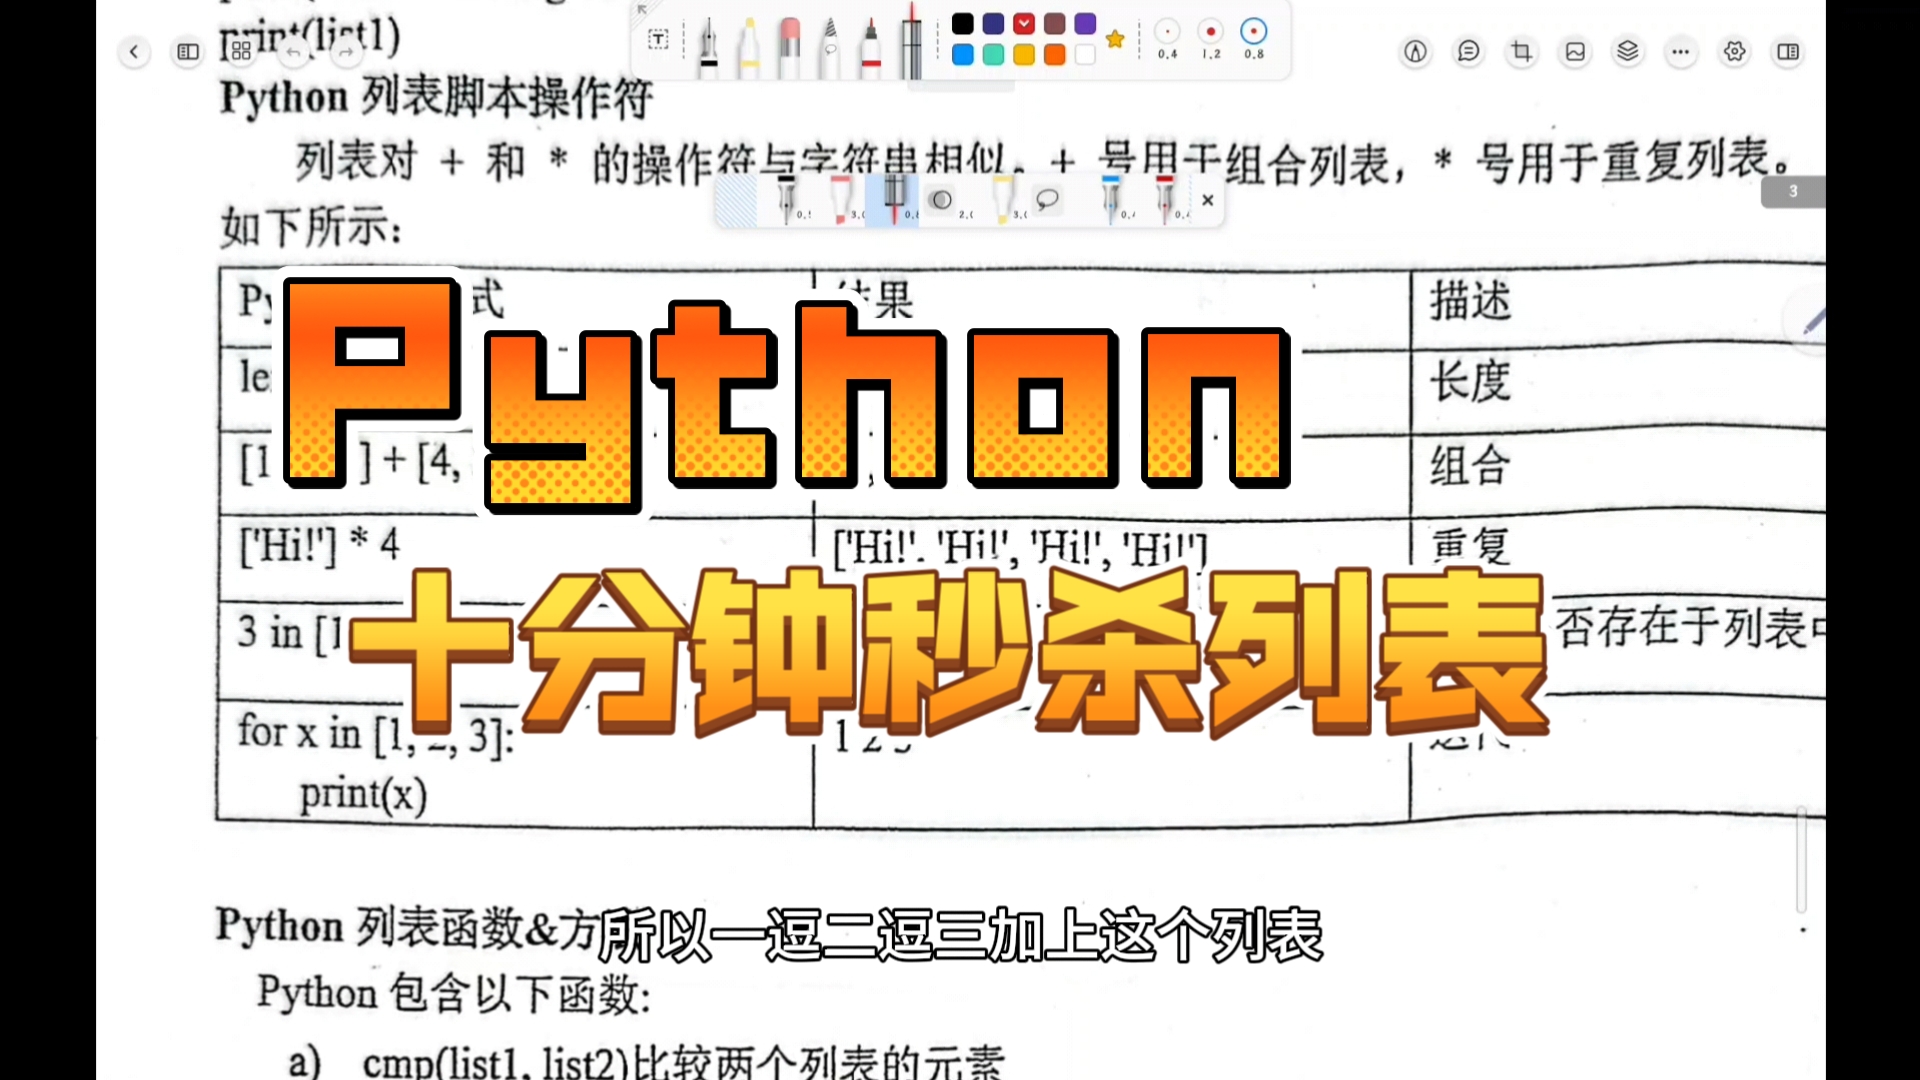Collapse the floating toolbar corner arrow
Screen dimensions: 1920x1080
coord(642,10)
